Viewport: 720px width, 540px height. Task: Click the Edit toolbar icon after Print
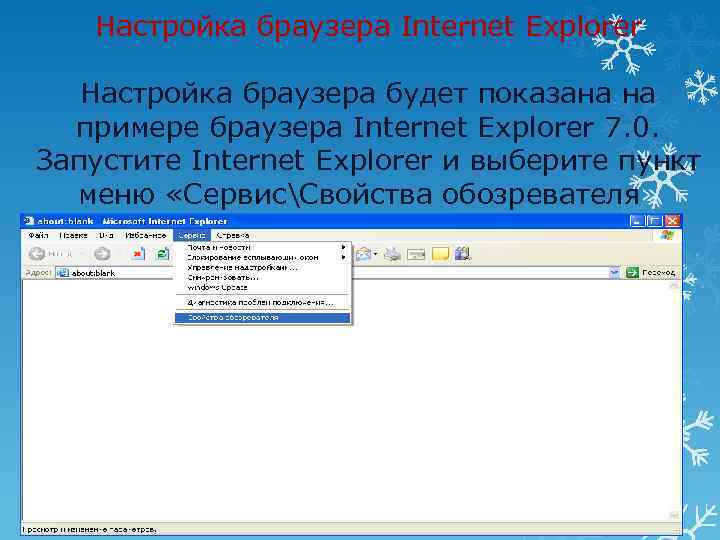416,254
